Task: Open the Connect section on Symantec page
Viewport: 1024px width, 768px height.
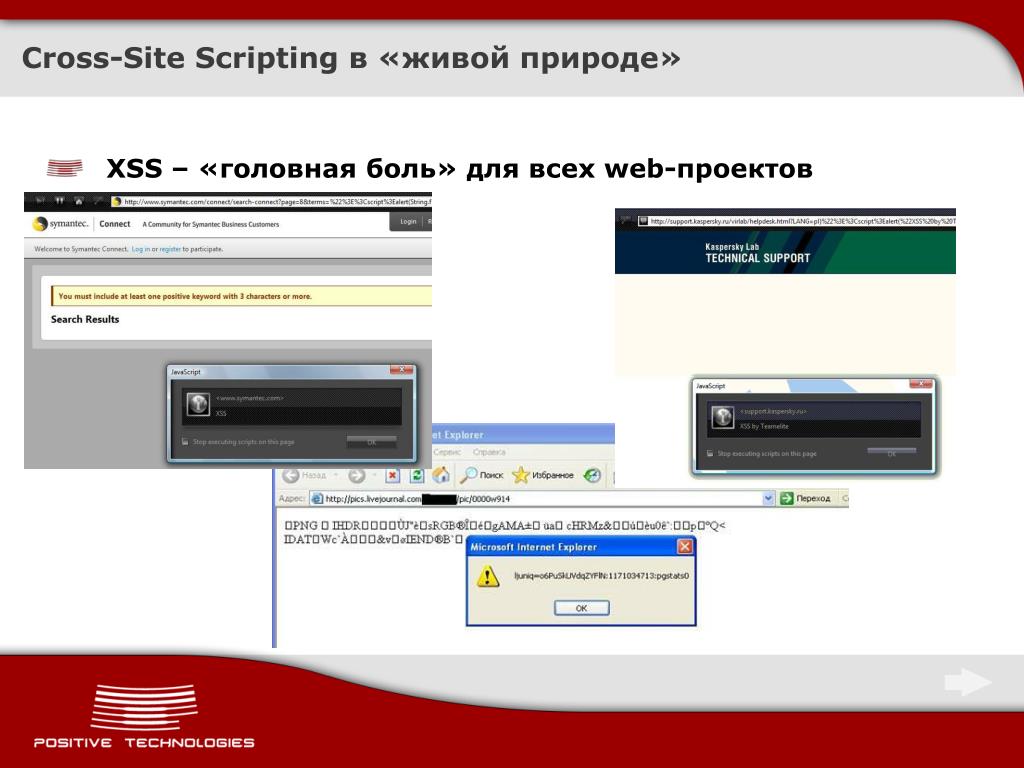Action: (x=115, y=224)
